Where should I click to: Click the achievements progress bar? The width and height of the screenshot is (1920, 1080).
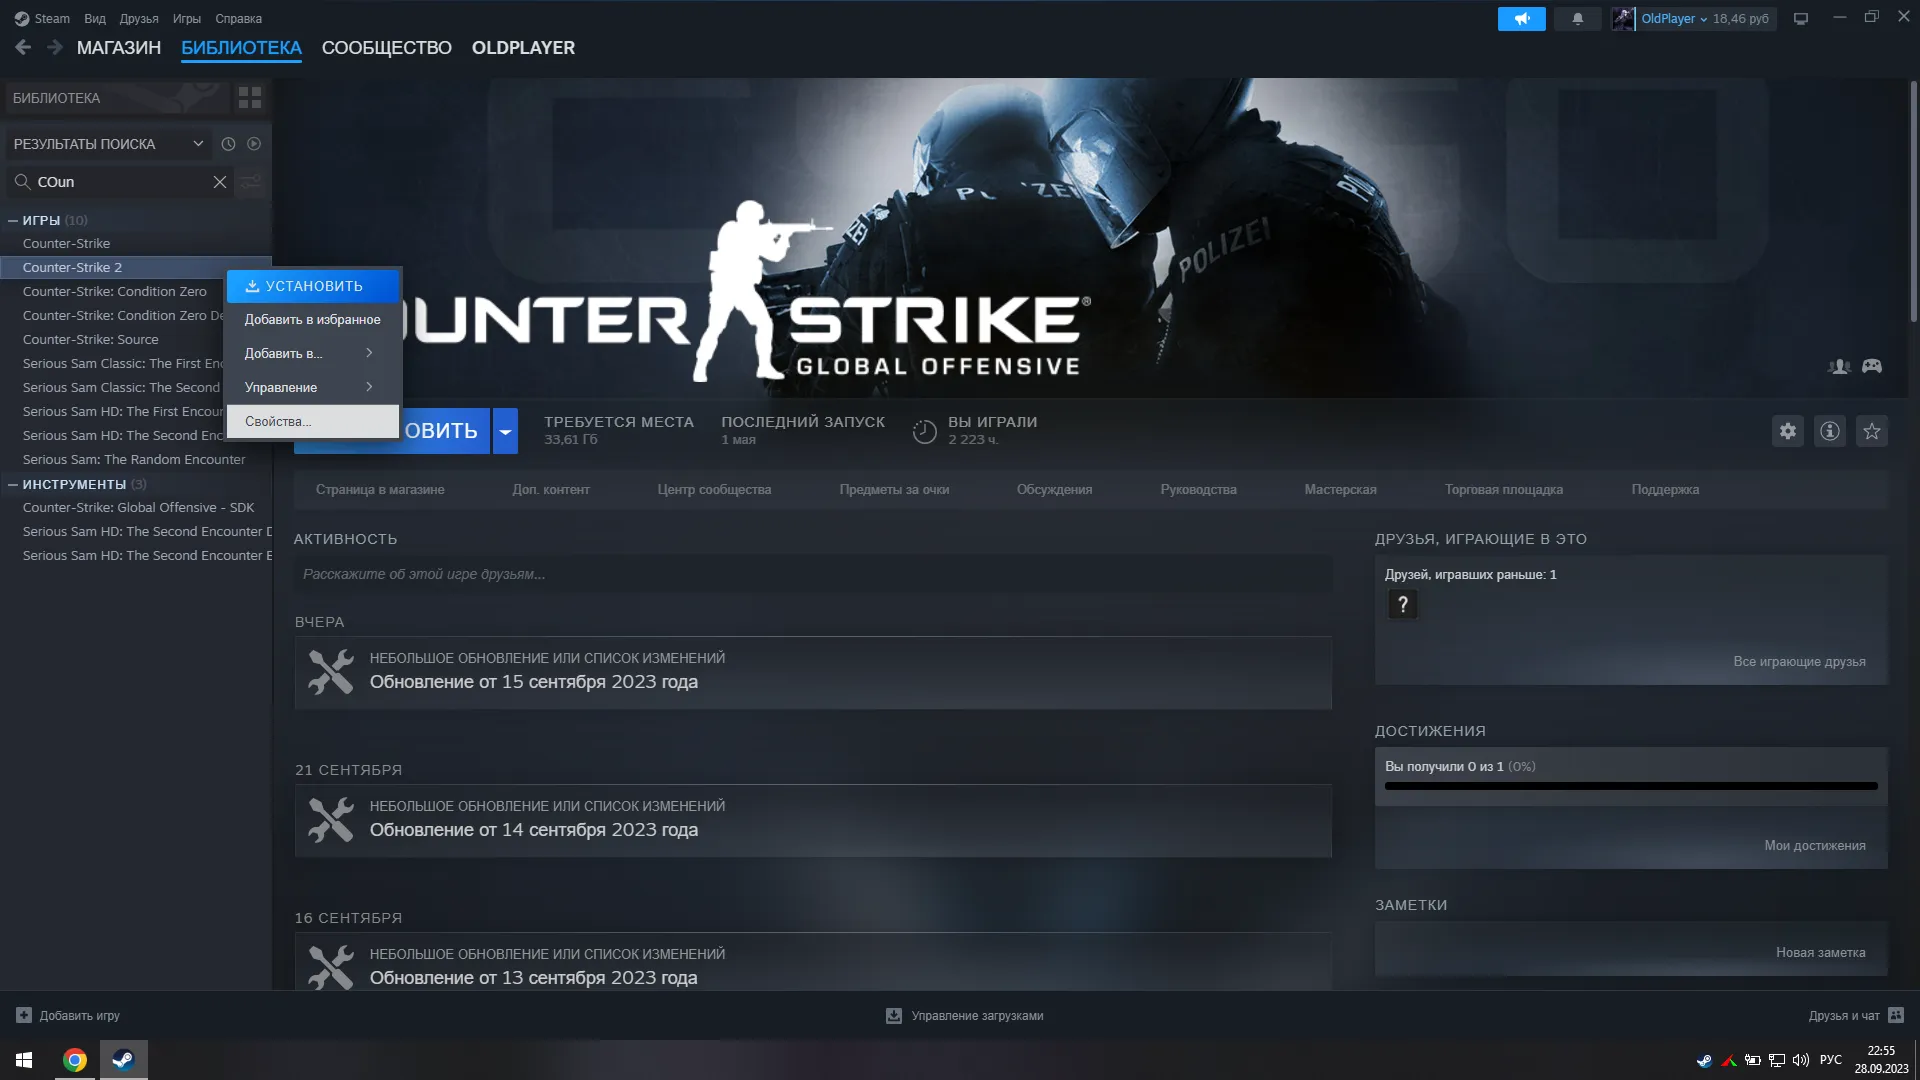(x=1631, y=787)
